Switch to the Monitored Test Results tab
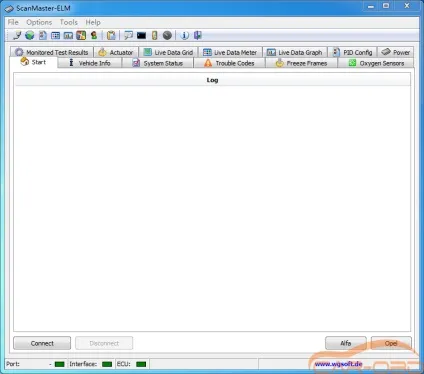 pyautogui.click(x=52, y=52)
